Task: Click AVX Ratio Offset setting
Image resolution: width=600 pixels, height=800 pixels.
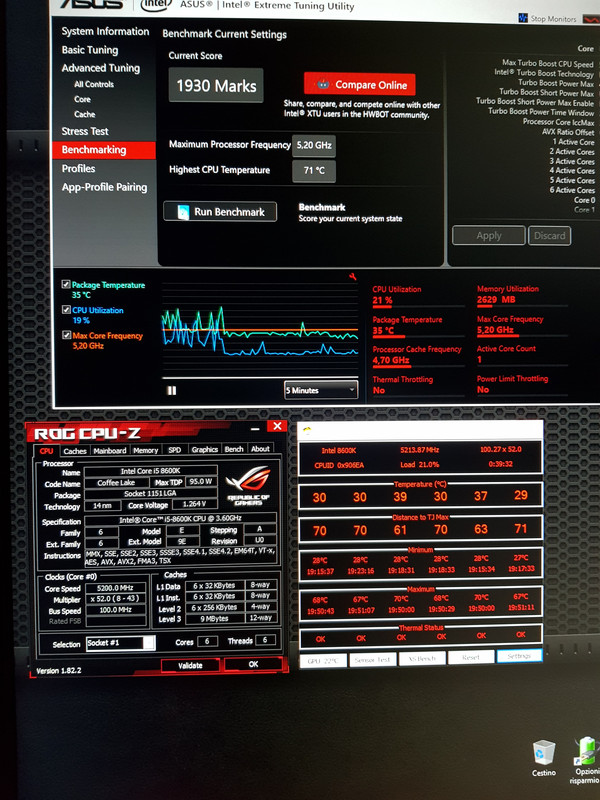Action: pyautogui.click(x=568, y=132)
